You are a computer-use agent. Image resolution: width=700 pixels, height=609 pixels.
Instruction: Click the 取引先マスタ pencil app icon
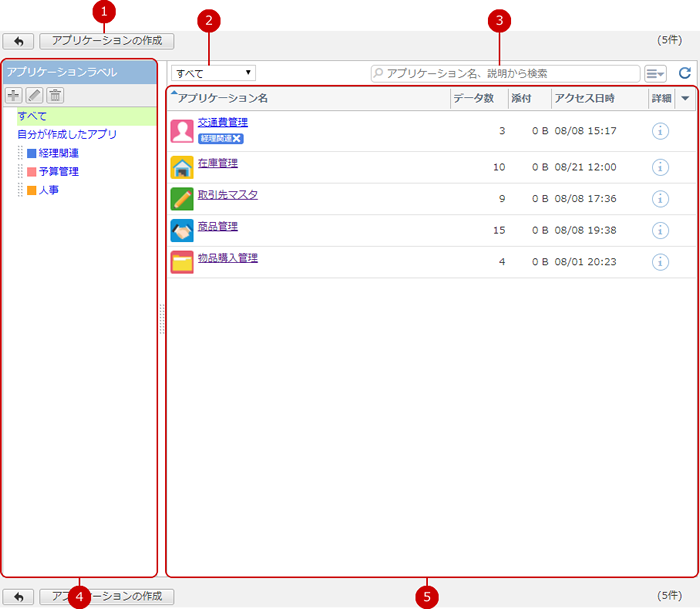[x=182, y=199]
